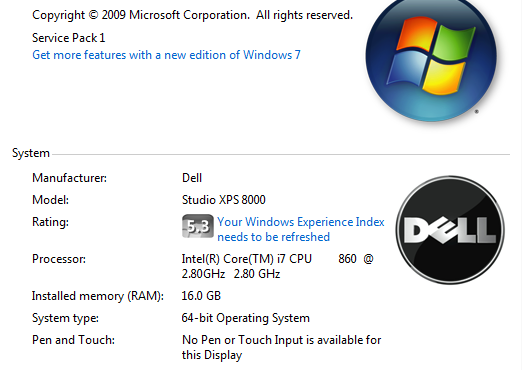The image size is (522, 370).
Task: Click the Installed memory (RAM) label
Action: tap(98, 296)
